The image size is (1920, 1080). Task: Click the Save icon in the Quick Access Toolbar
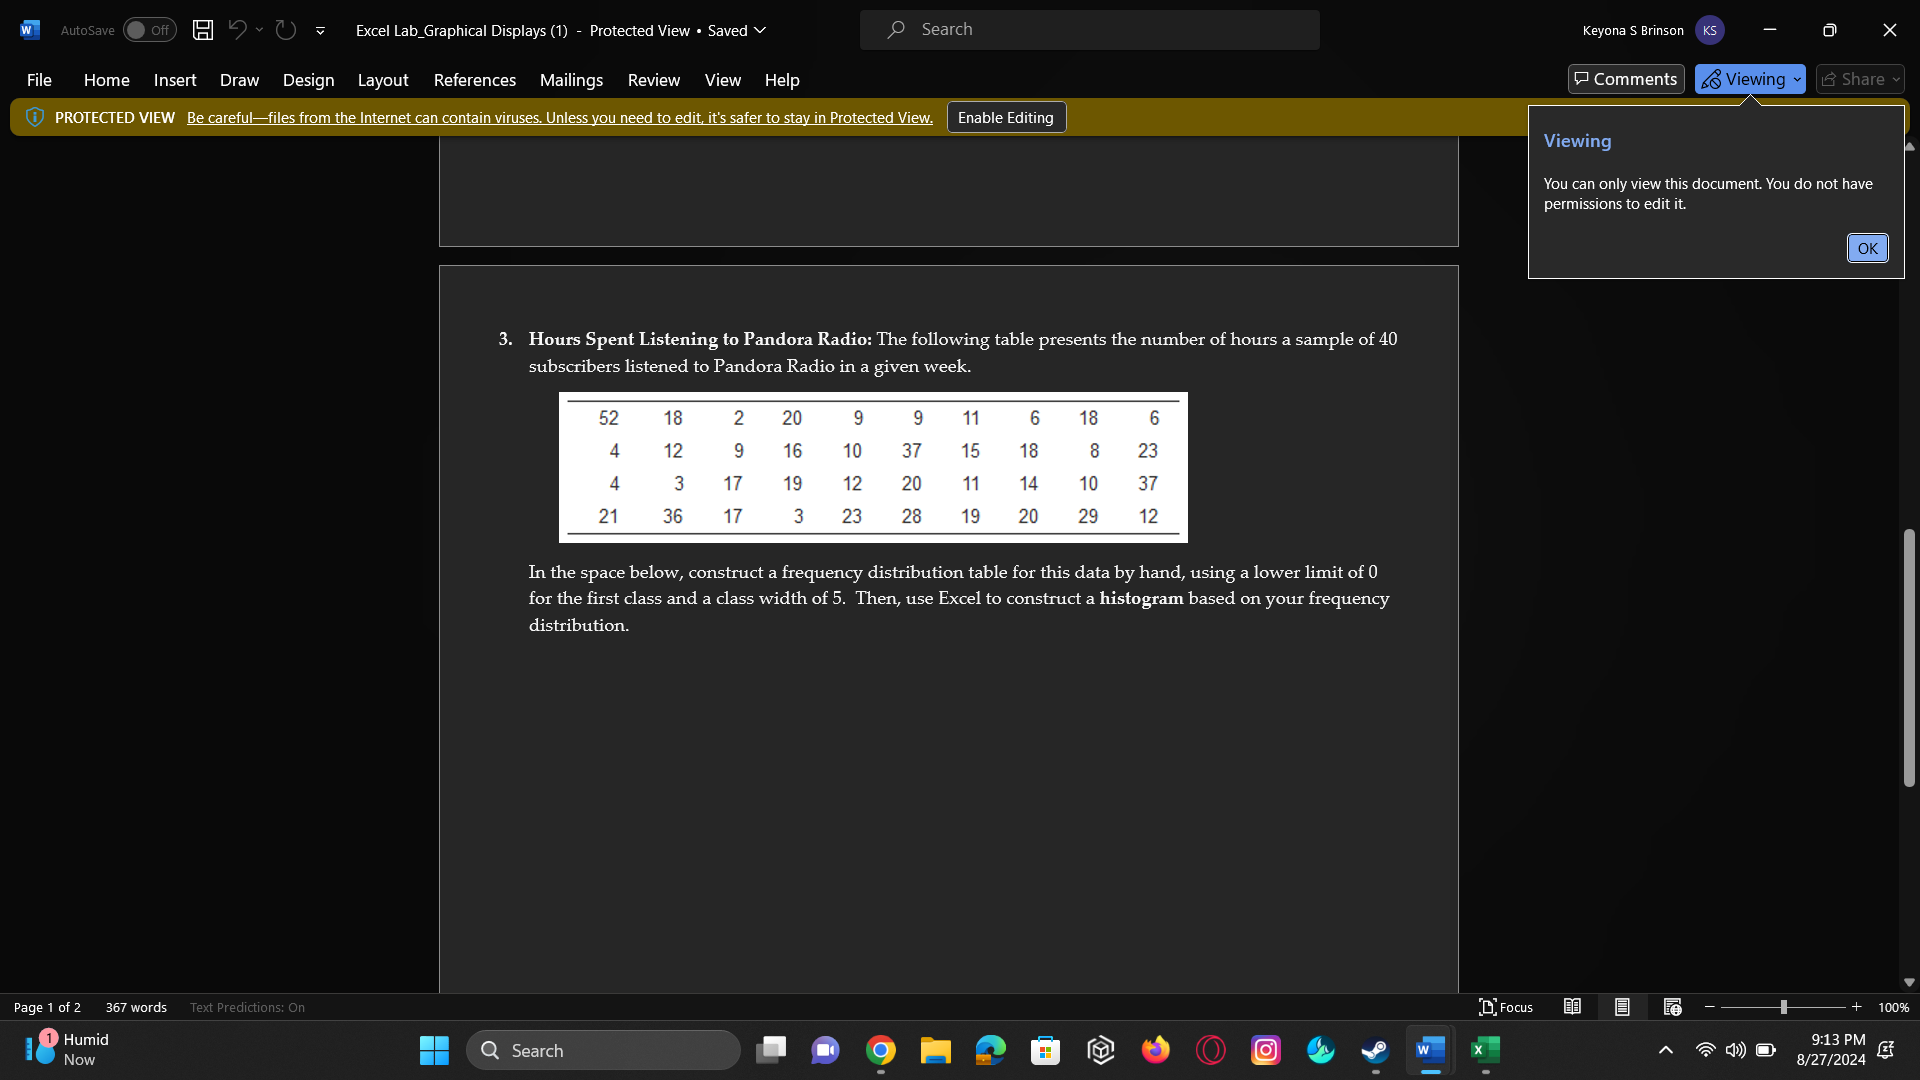tap(202, 30)
